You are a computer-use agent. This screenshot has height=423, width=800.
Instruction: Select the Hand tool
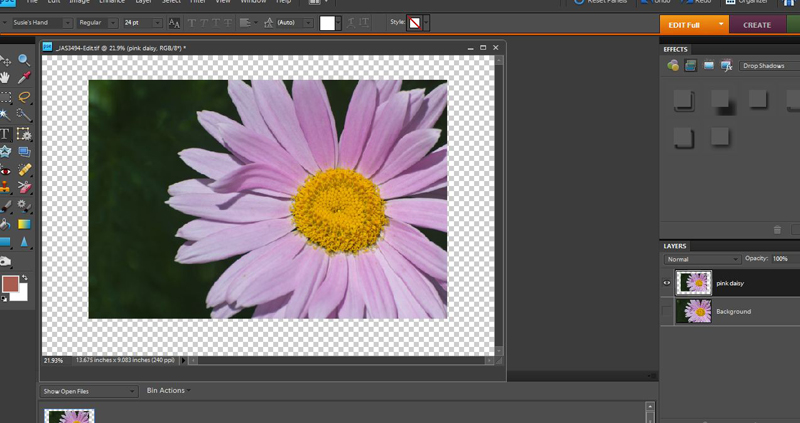(5, 77)
